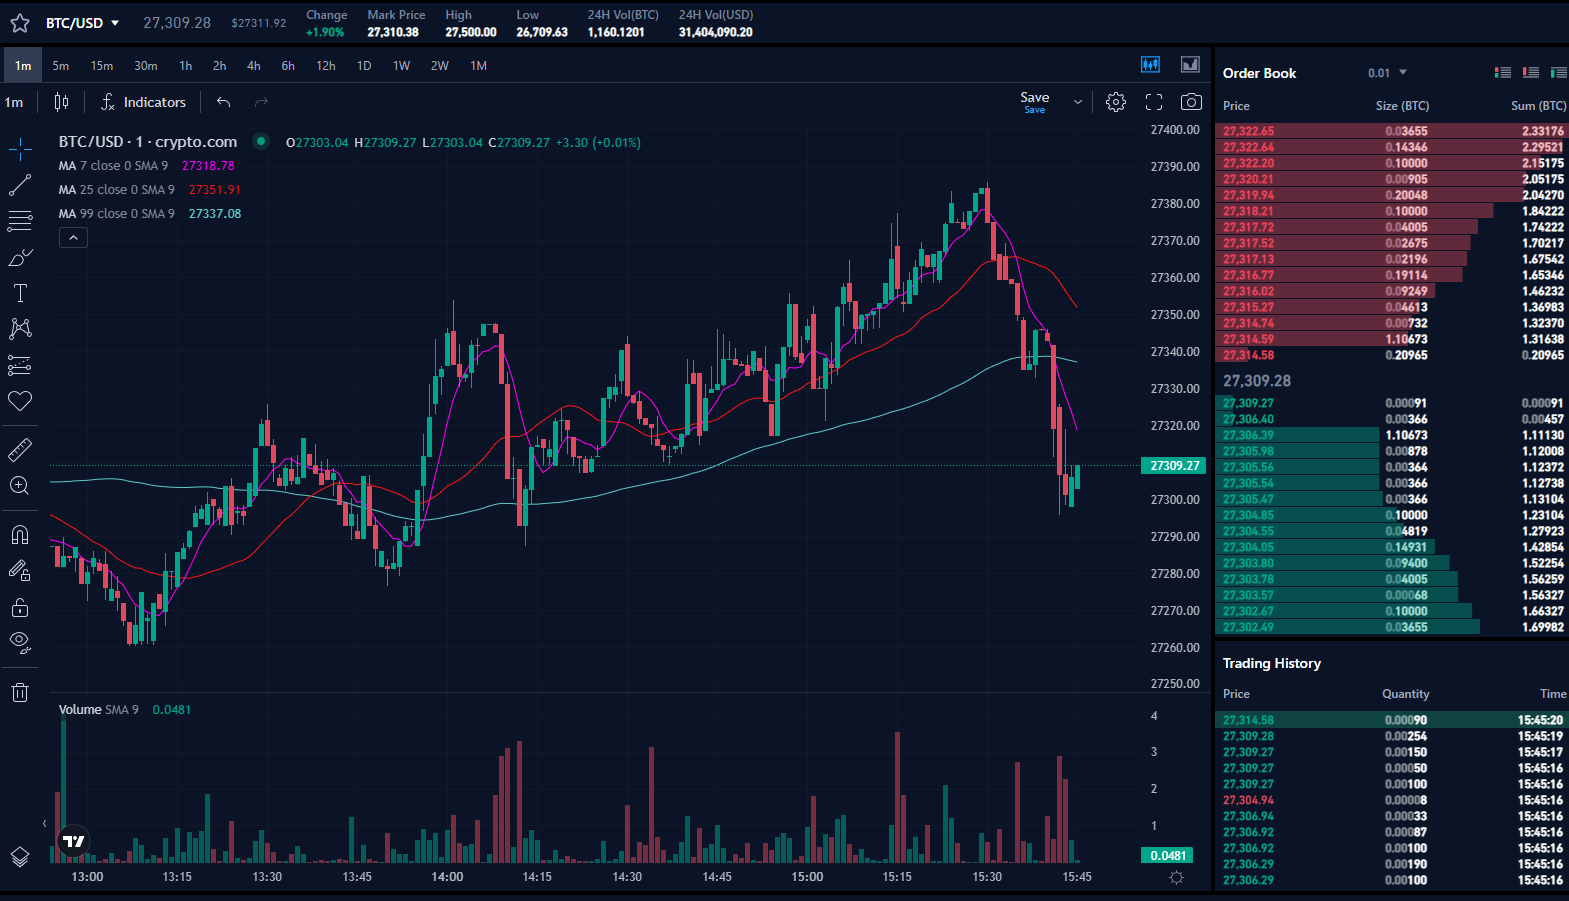The width and height of the screenshot is (1569, 901).
Task: Show both bids and asks in order book
Action: point(1502,72)
